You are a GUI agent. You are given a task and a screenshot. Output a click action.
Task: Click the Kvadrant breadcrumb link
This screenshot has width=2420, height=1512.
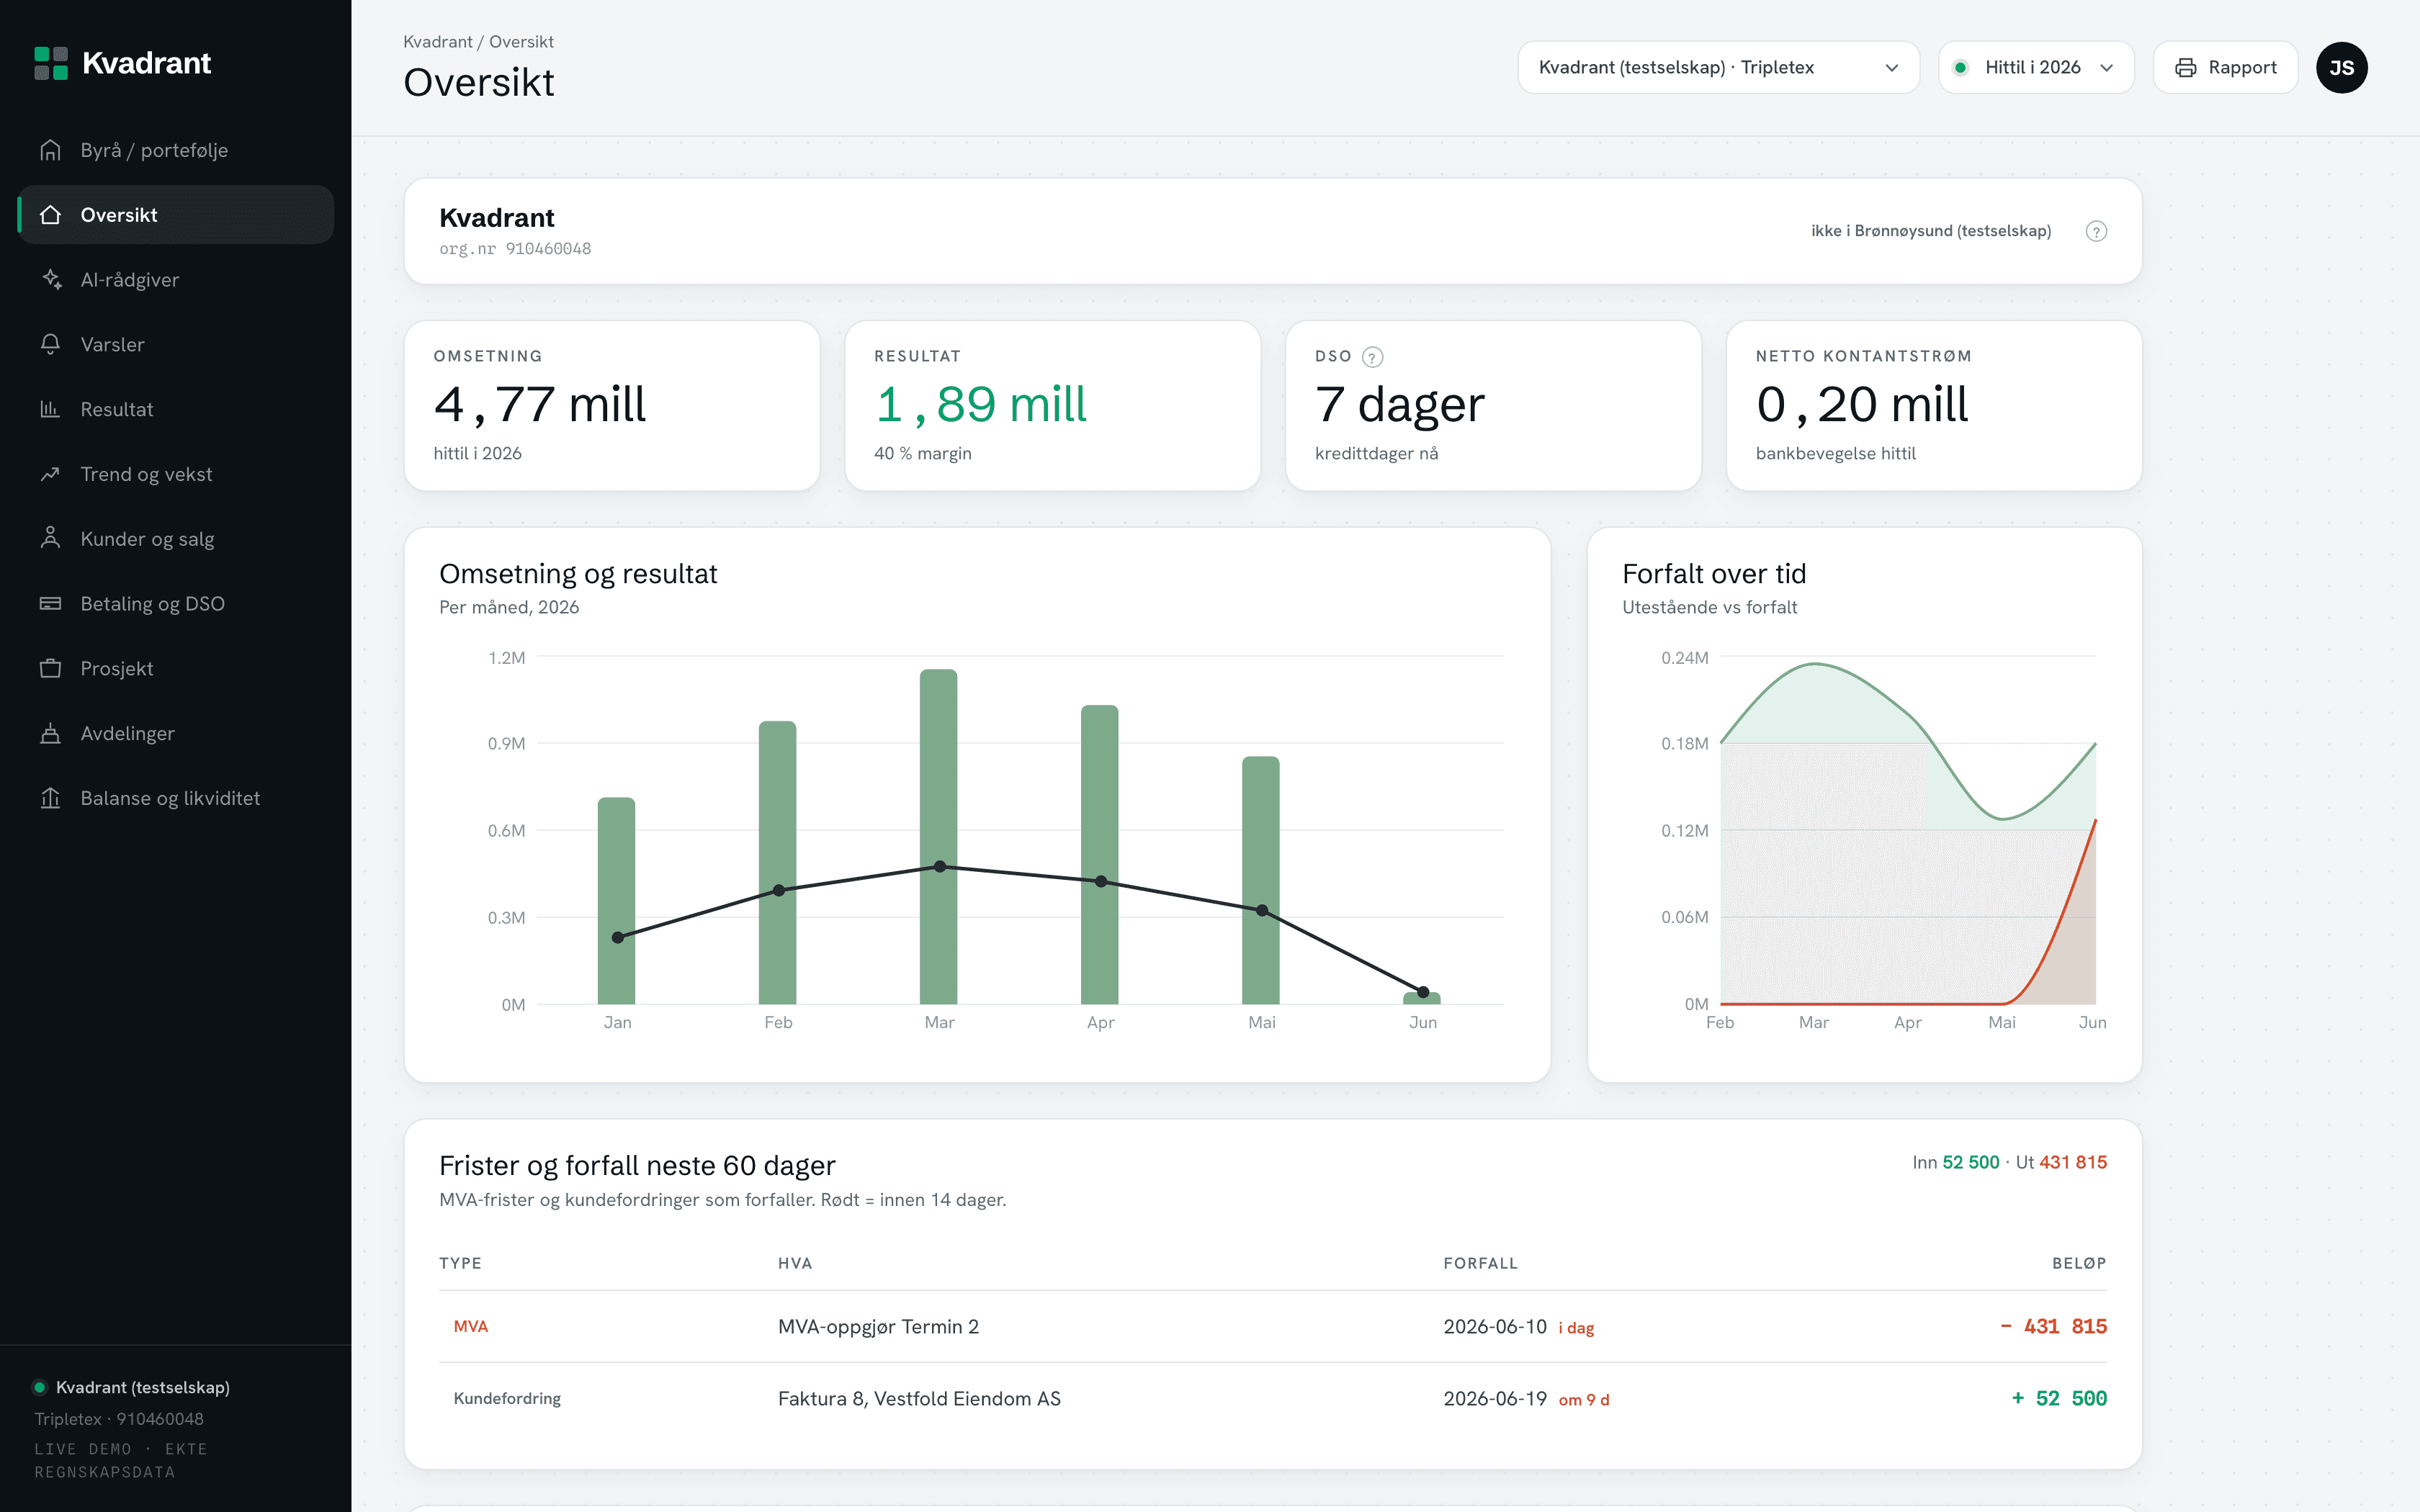[438, 42]
